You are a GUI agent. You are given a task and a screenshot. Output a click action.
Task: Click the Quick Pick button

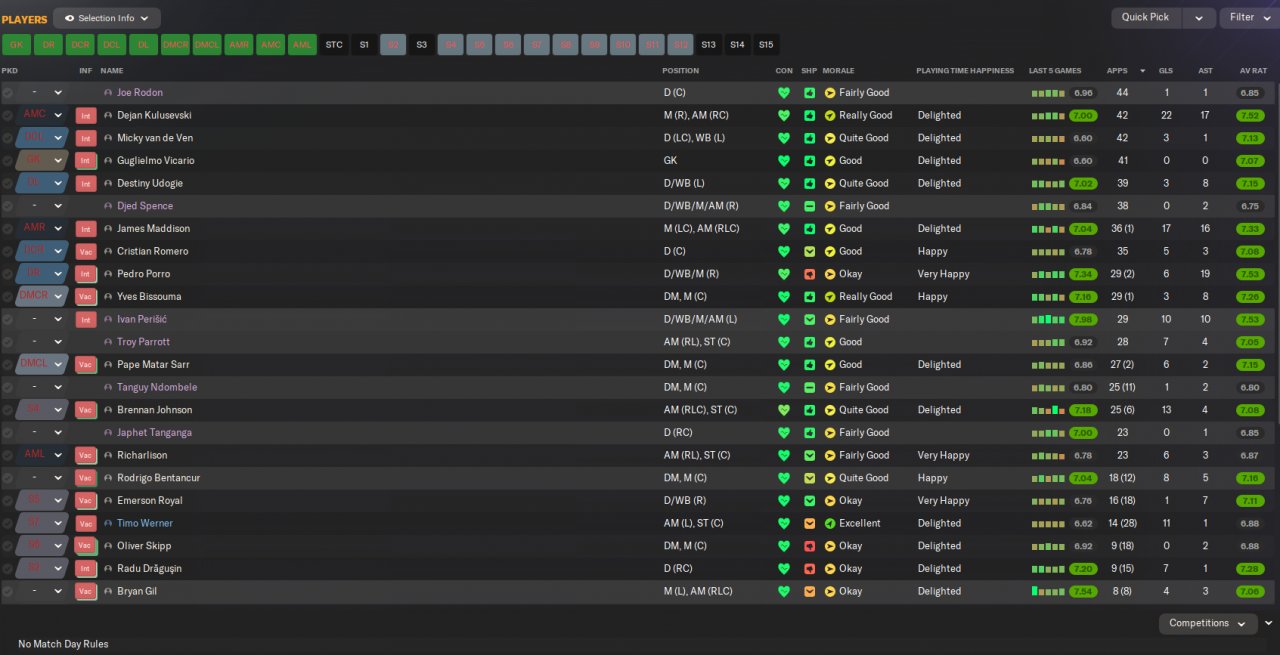point(1145,17)
